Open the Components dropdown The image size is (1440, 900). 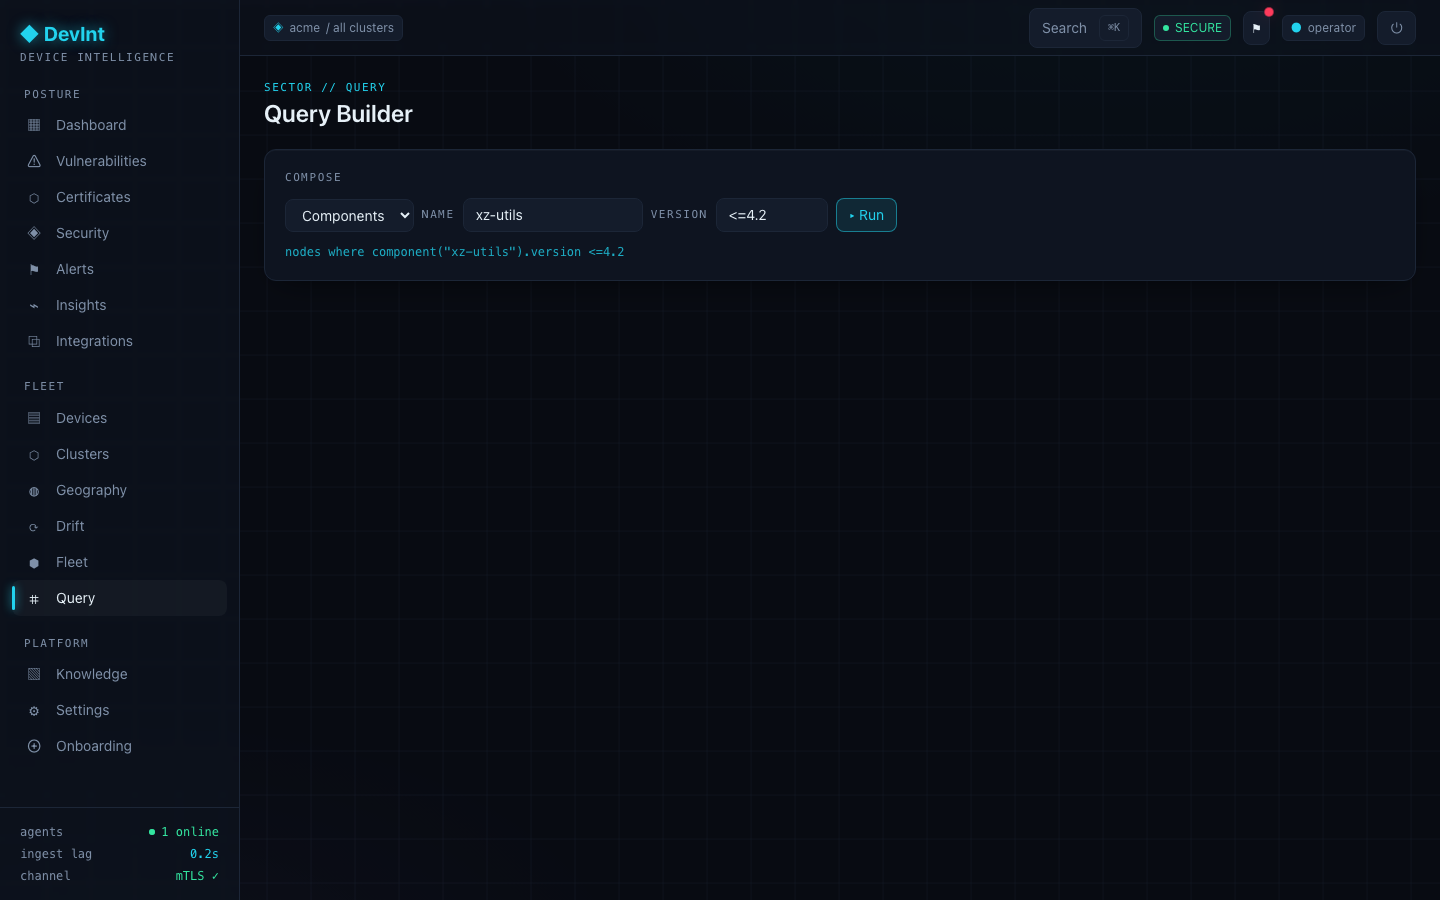(x=349, y=215)
